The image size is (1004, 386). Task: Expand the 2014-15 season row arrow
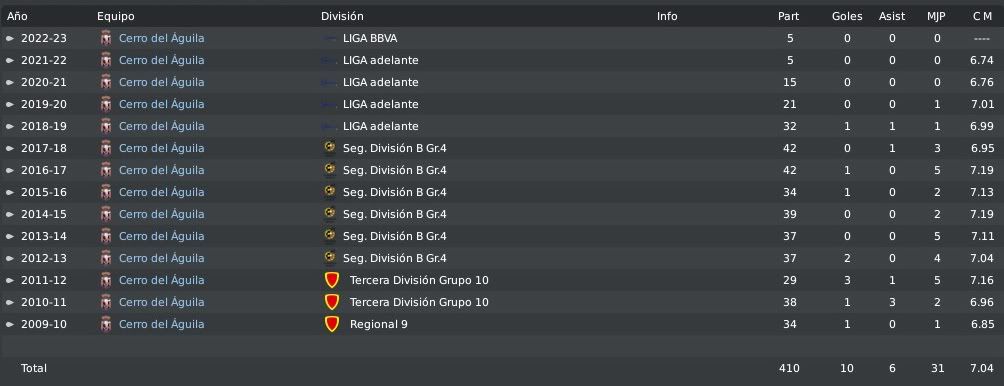[10, 214]
